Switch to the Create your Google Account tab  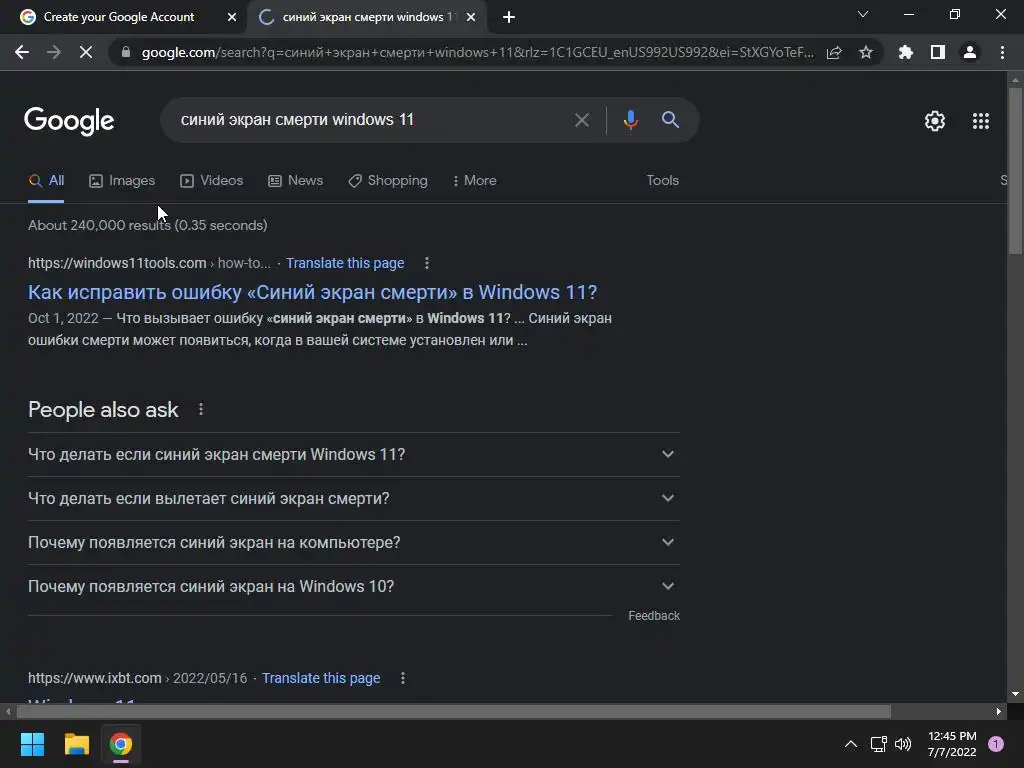[x=119, y=17]
